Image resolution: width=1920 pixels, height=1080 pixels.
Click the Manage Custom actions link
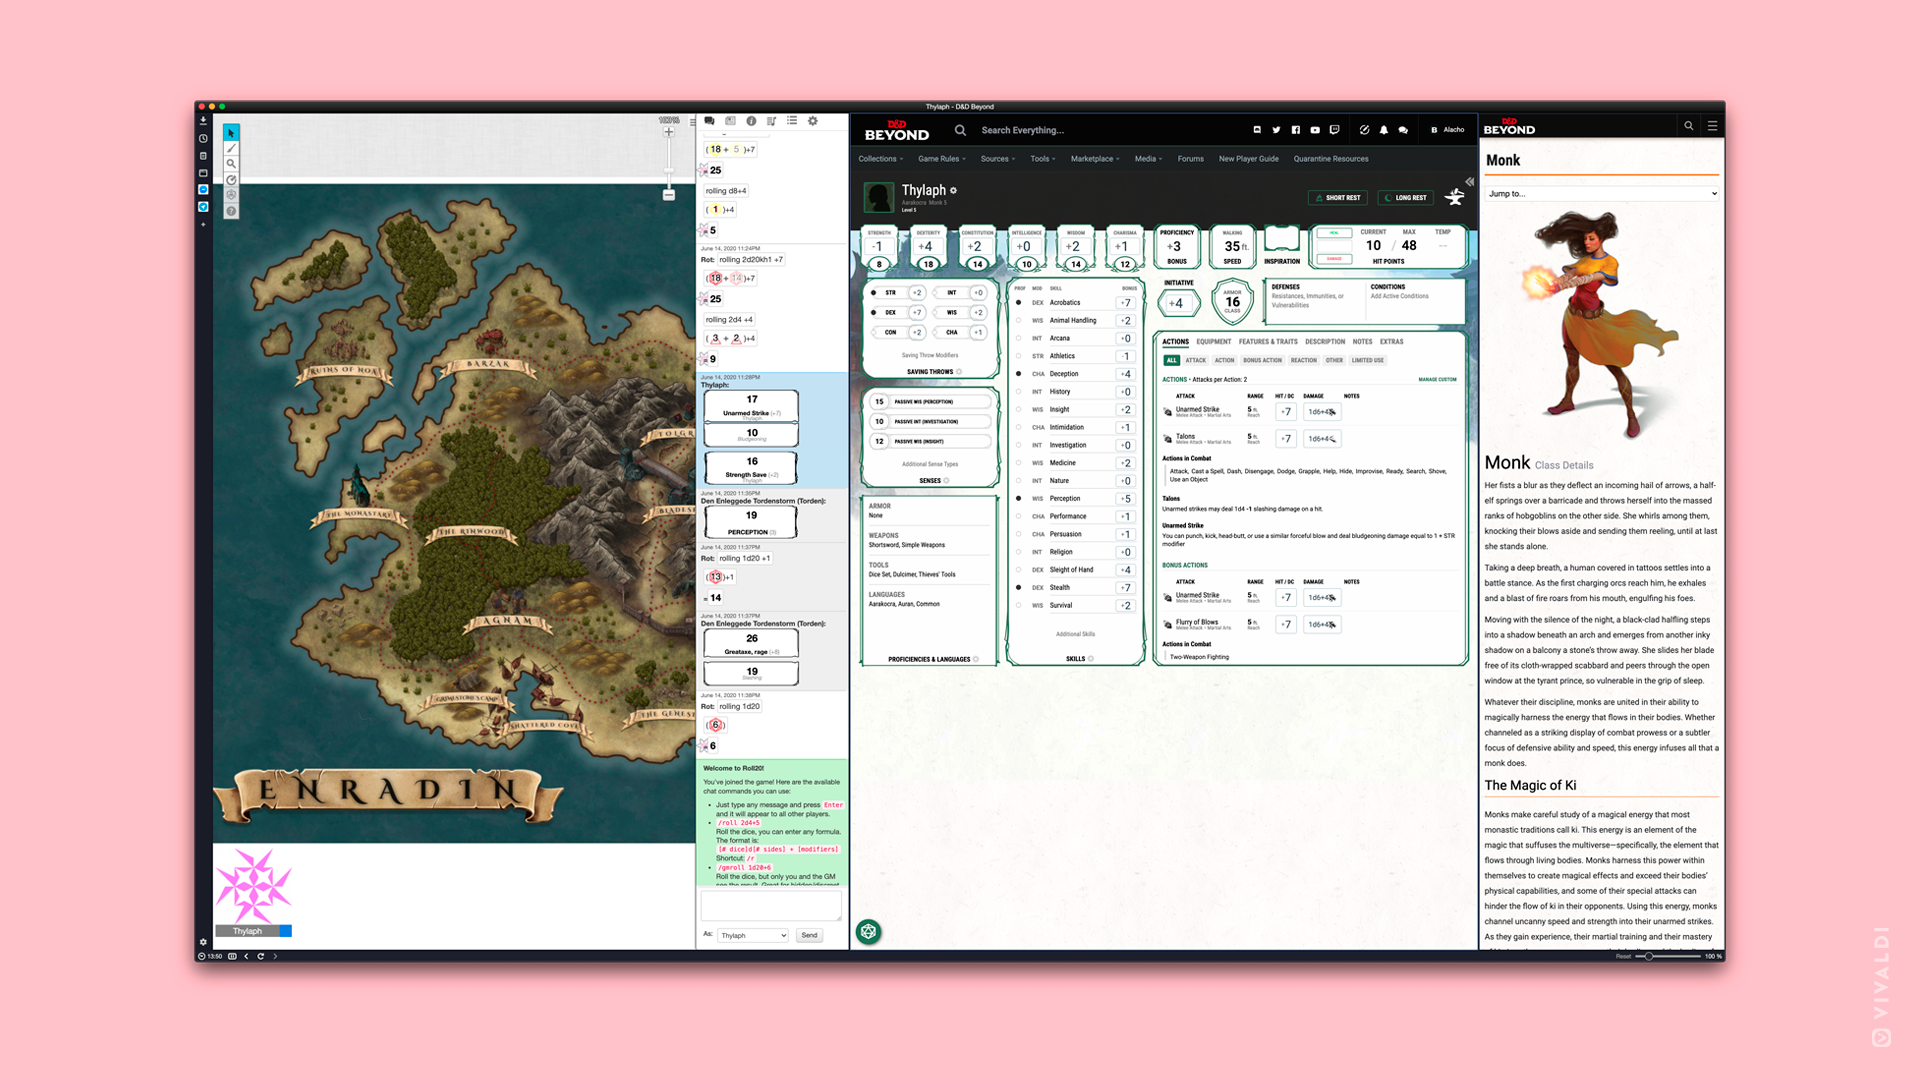point(1437,380)
